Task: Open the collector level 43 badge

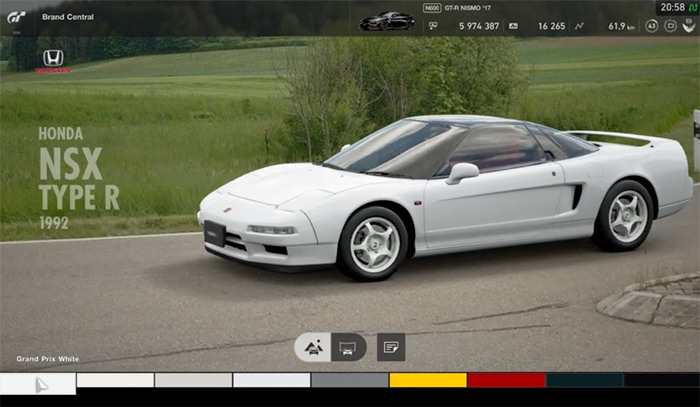Action: pos(651,26)
